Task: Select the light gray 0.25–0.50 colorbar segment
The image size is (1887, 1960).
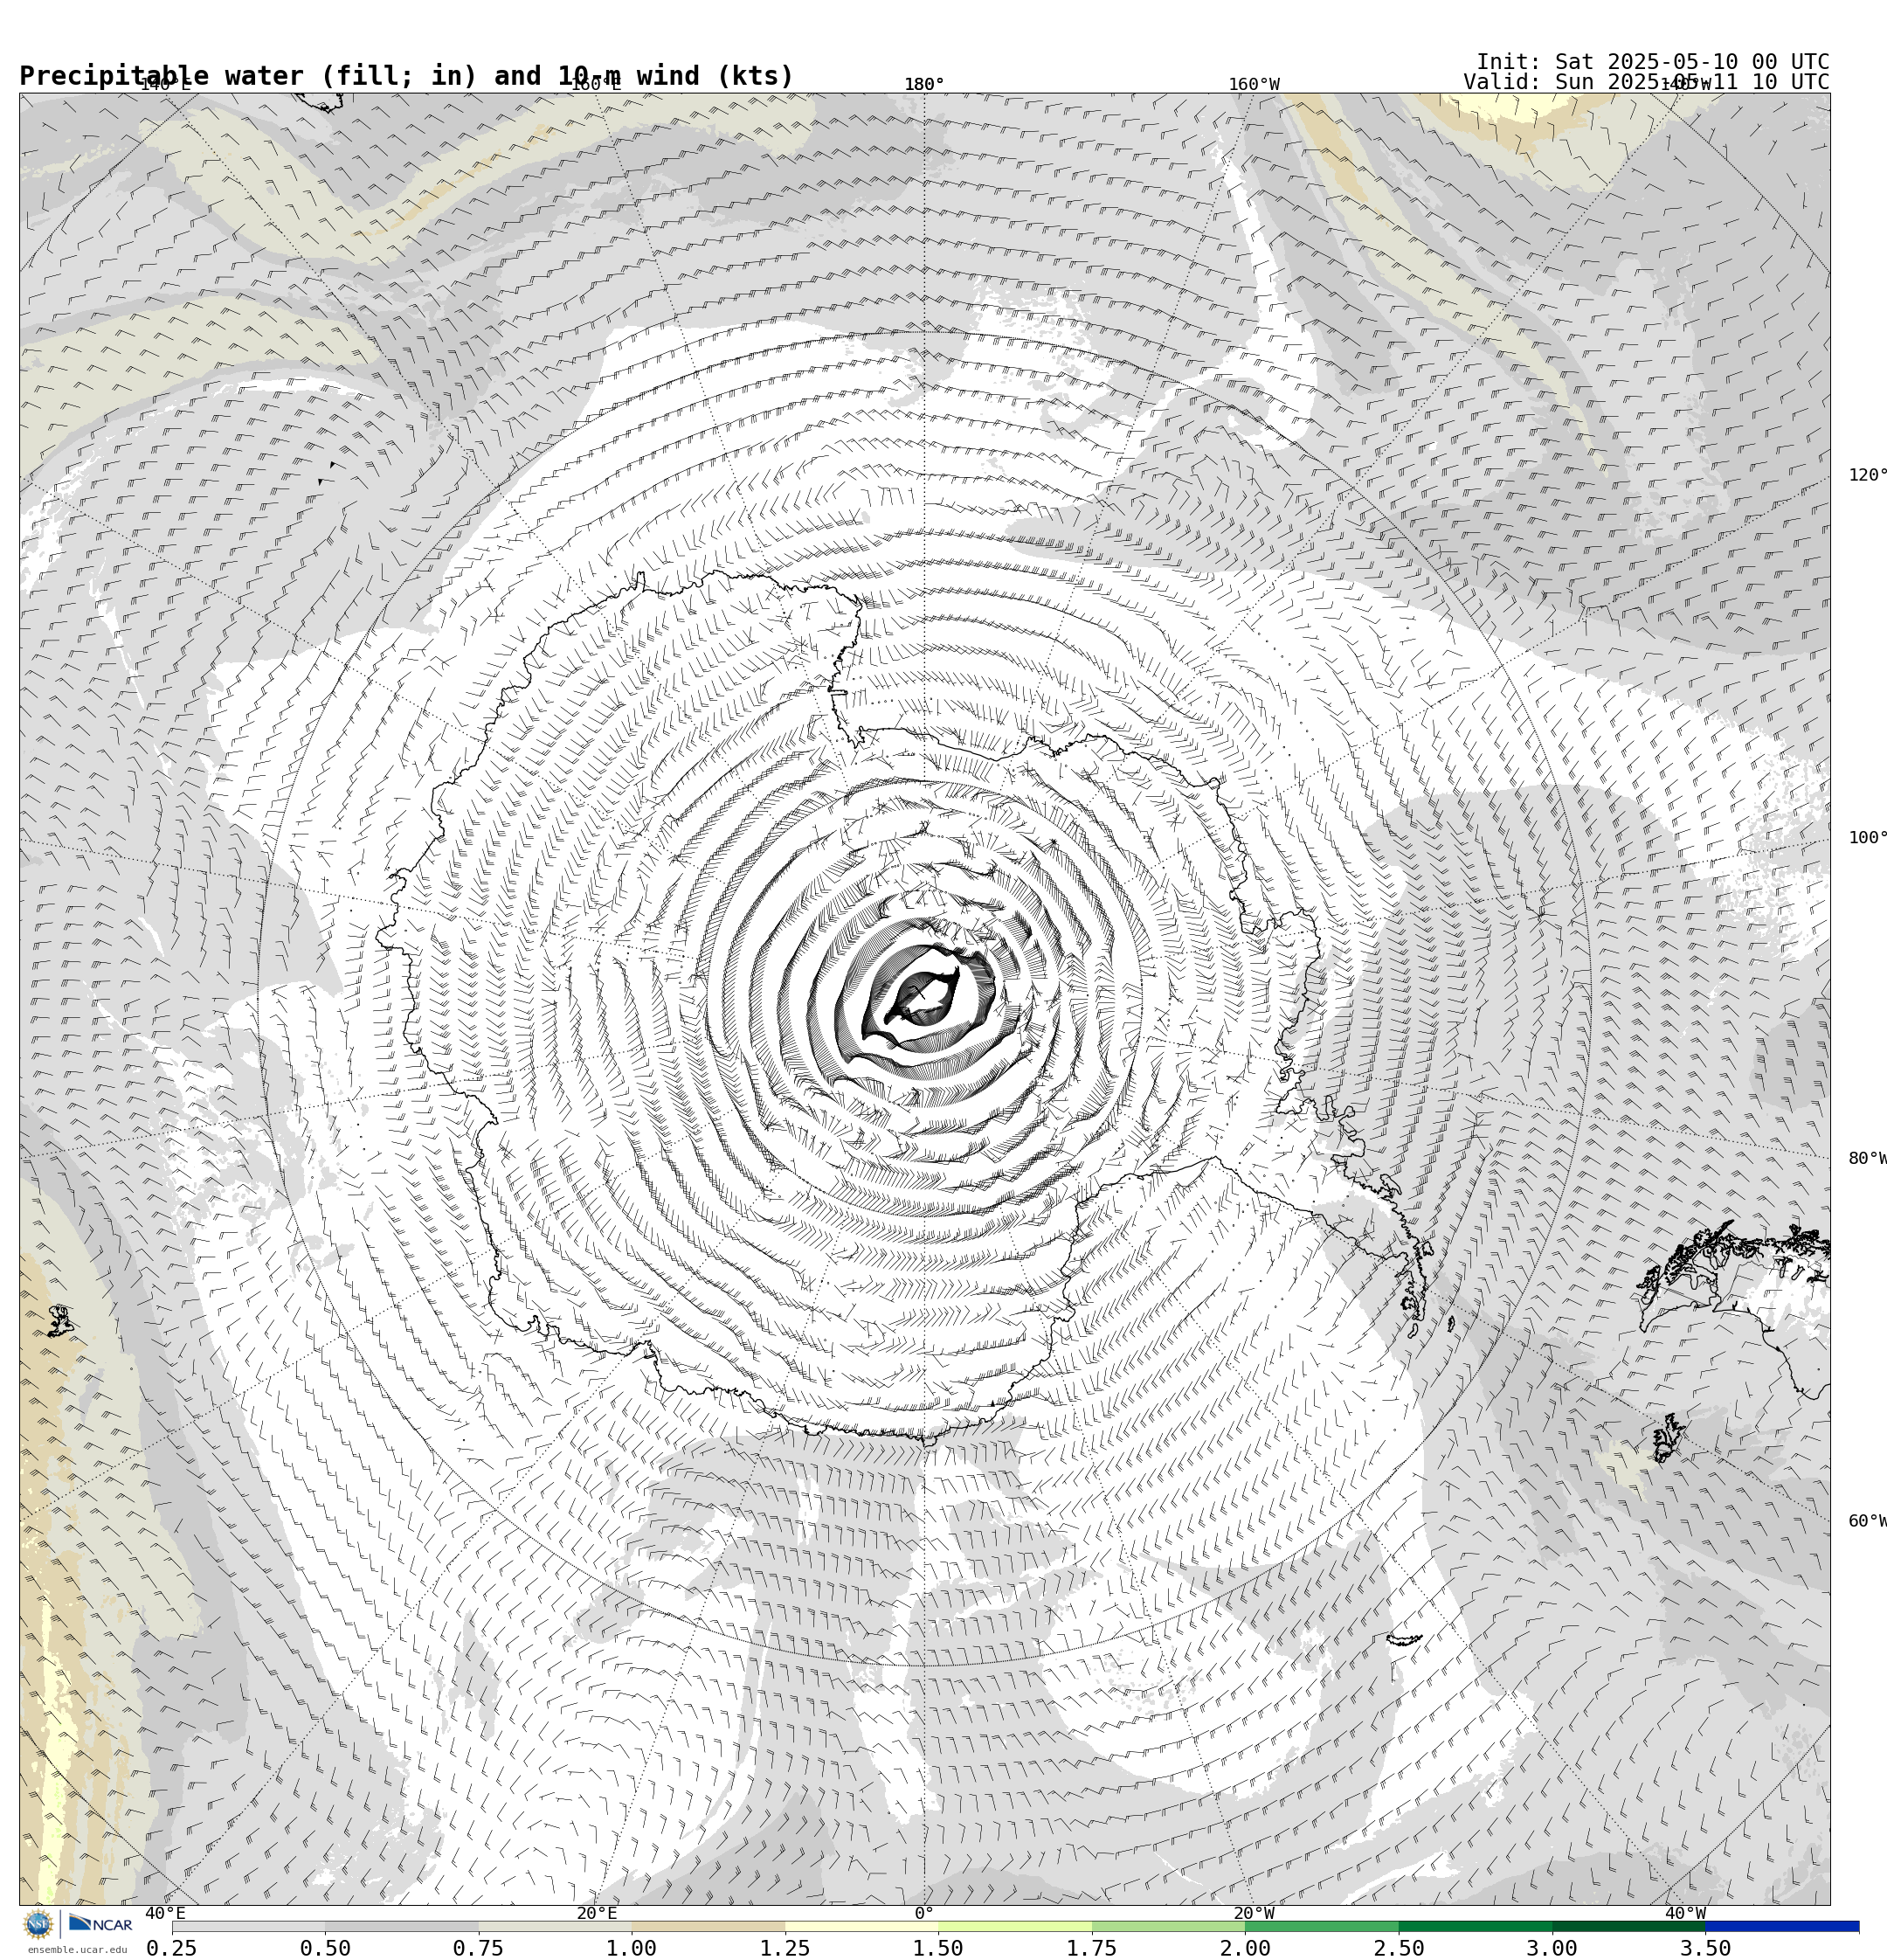Action: coord(248,1926)
